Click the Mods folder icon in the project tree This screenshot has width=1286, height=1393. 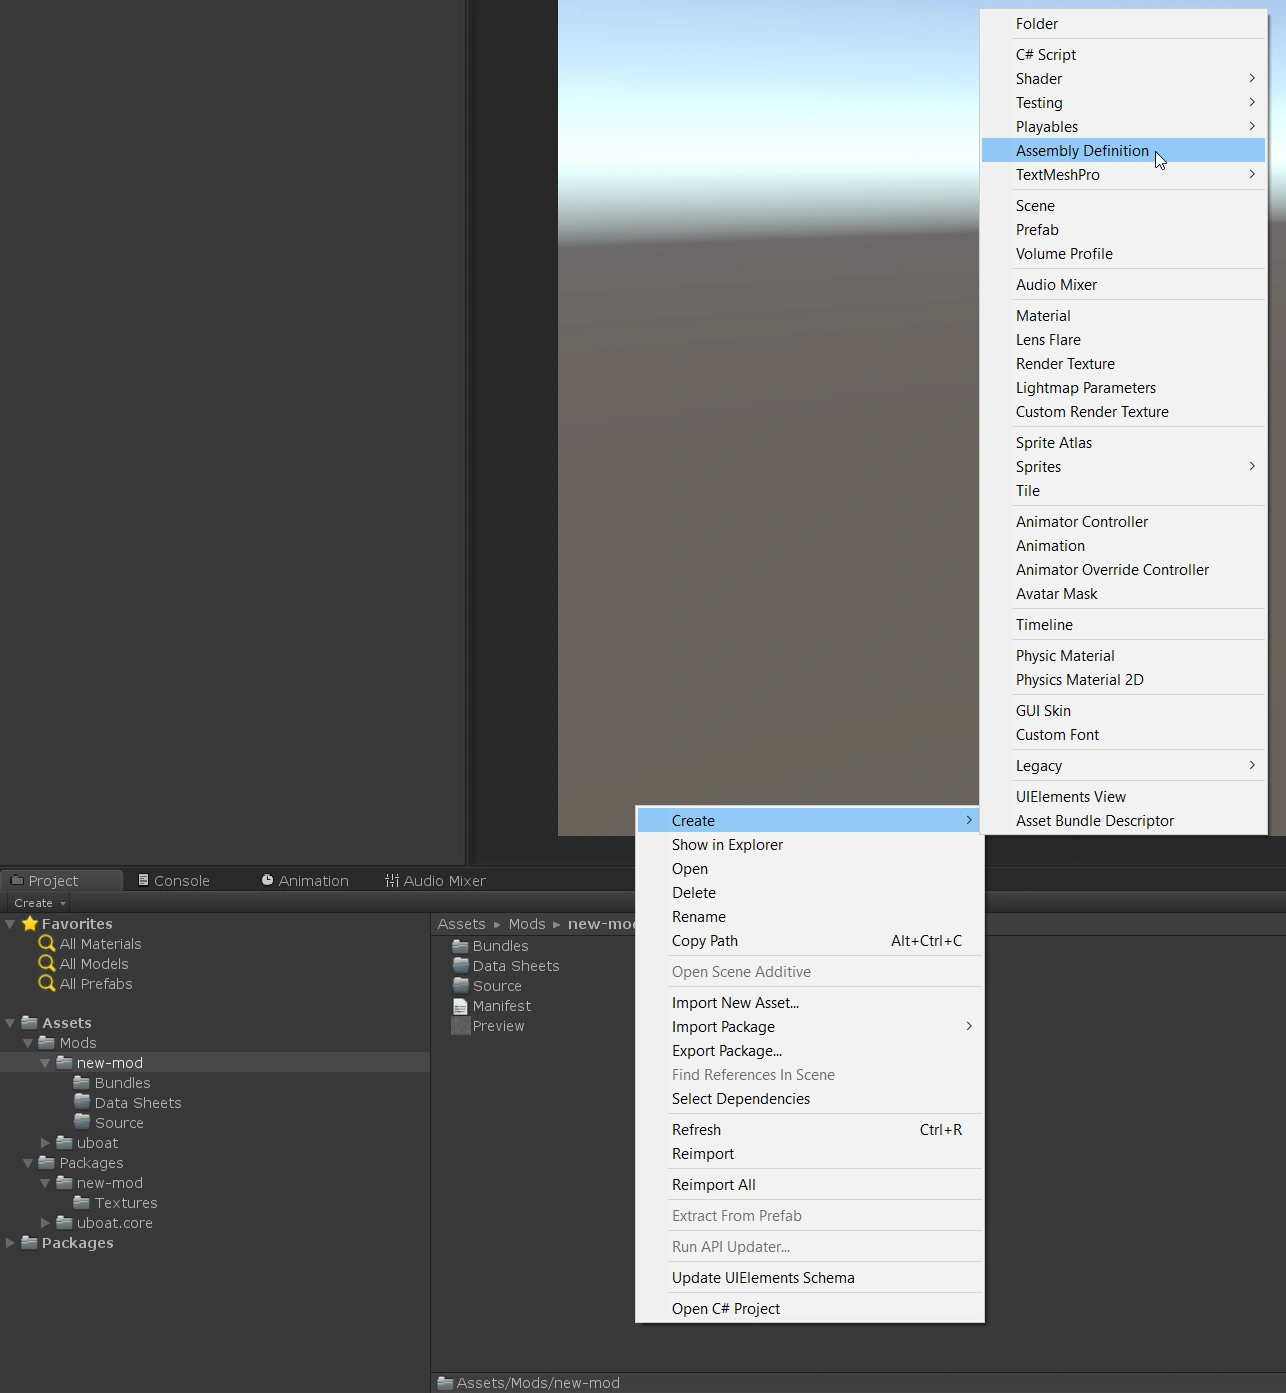(47, 1042)
